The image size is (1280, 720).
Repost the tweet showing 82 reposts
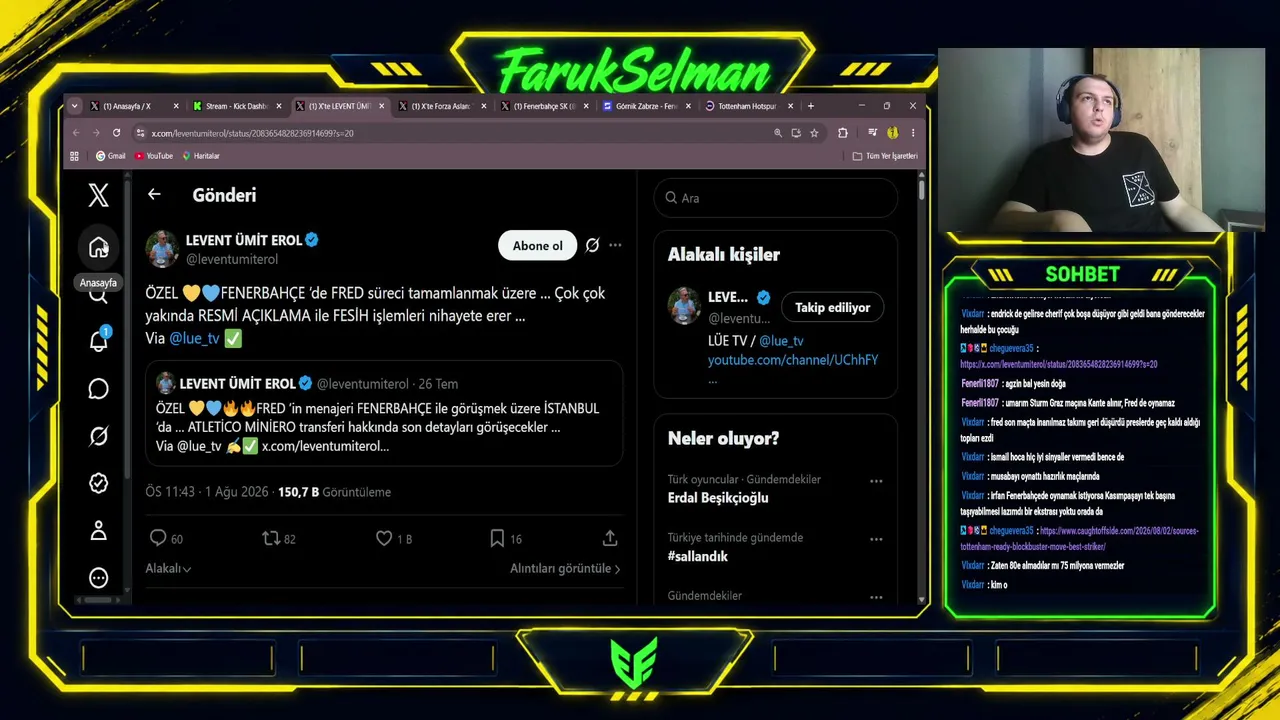point(270,538)
